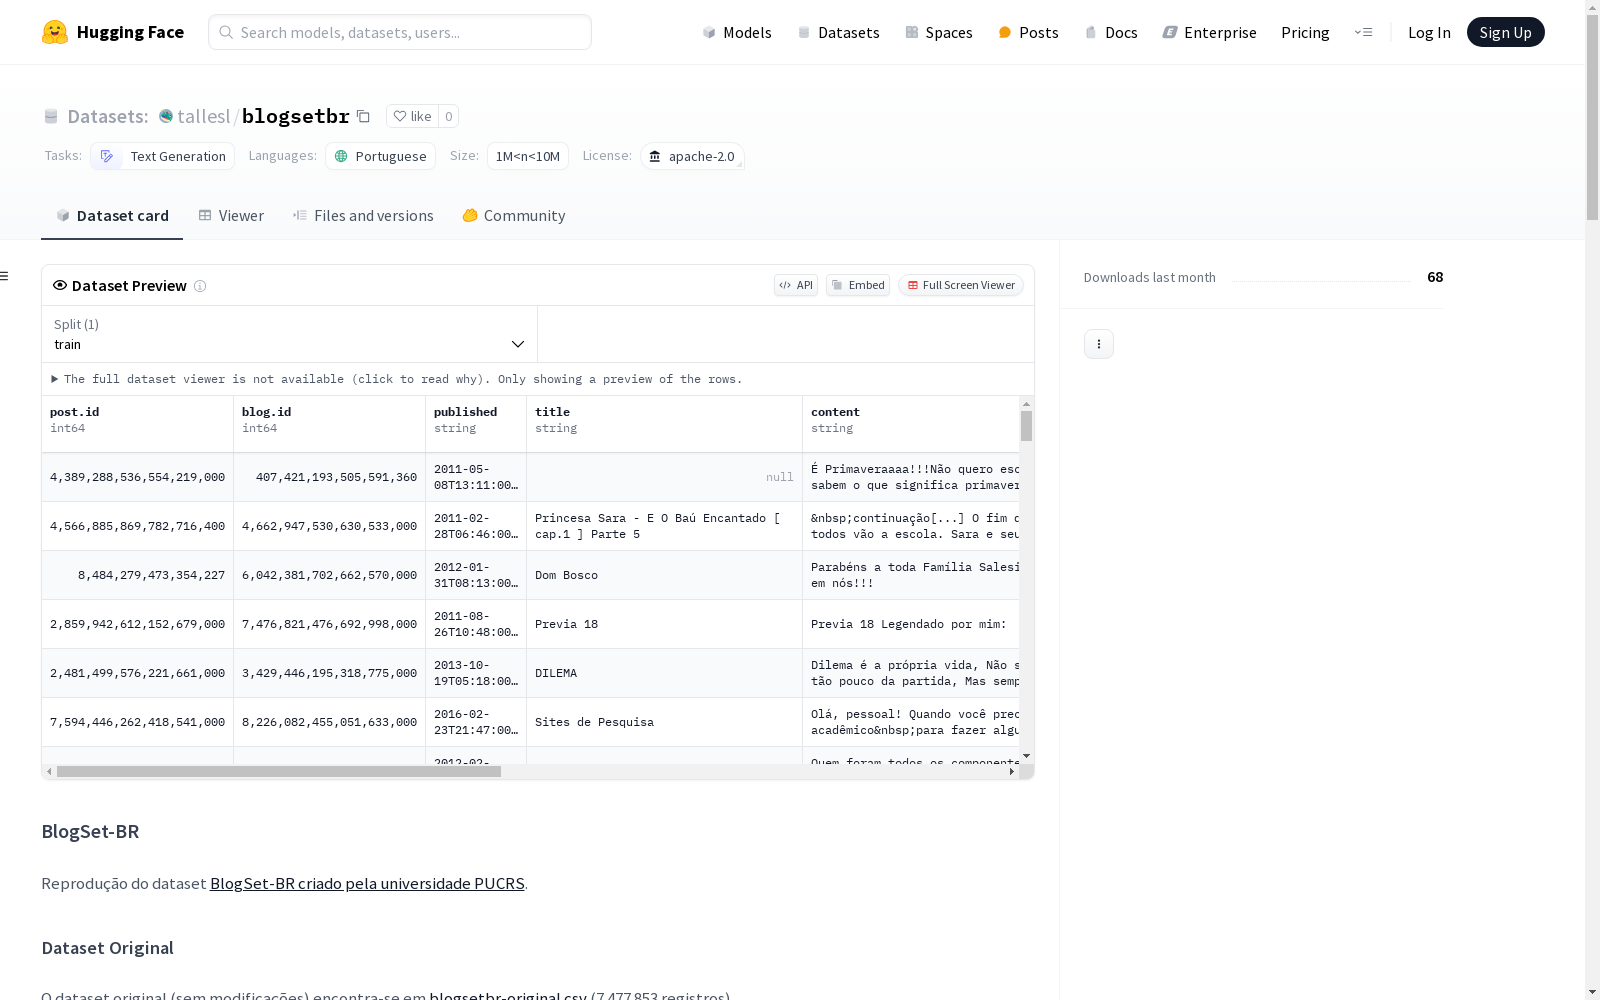Open the BlogSet-BR PUCRS university link
The height and width of the screenshot is (1000, 1600).
367,884
